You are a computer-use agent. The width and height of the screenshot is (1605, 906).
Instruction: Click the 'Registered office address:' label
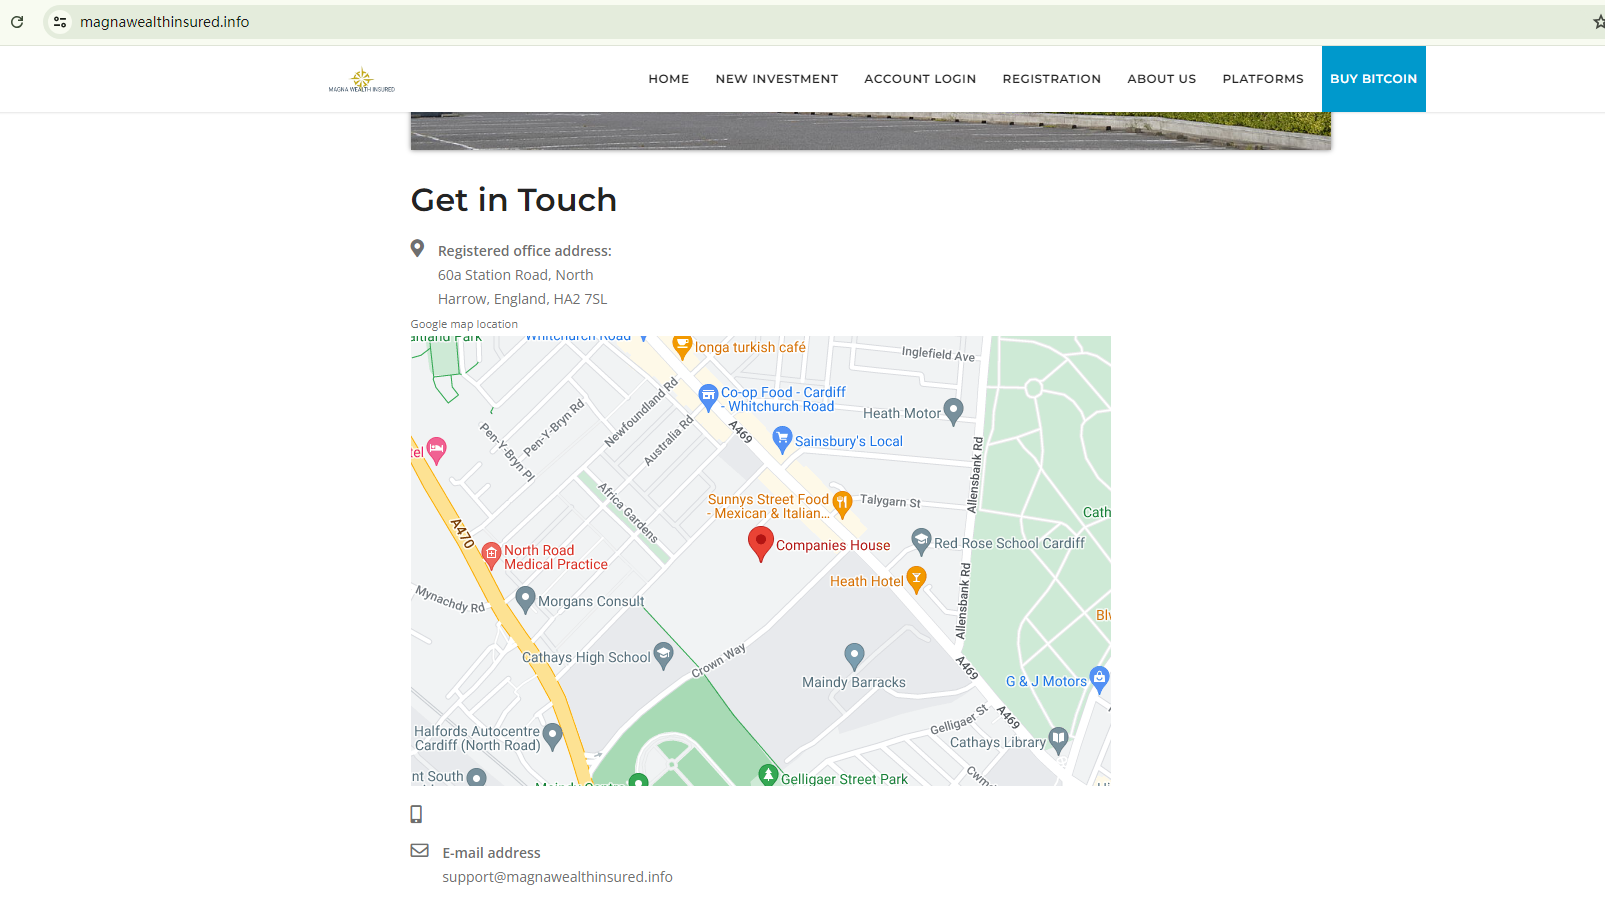pos(525,251)
